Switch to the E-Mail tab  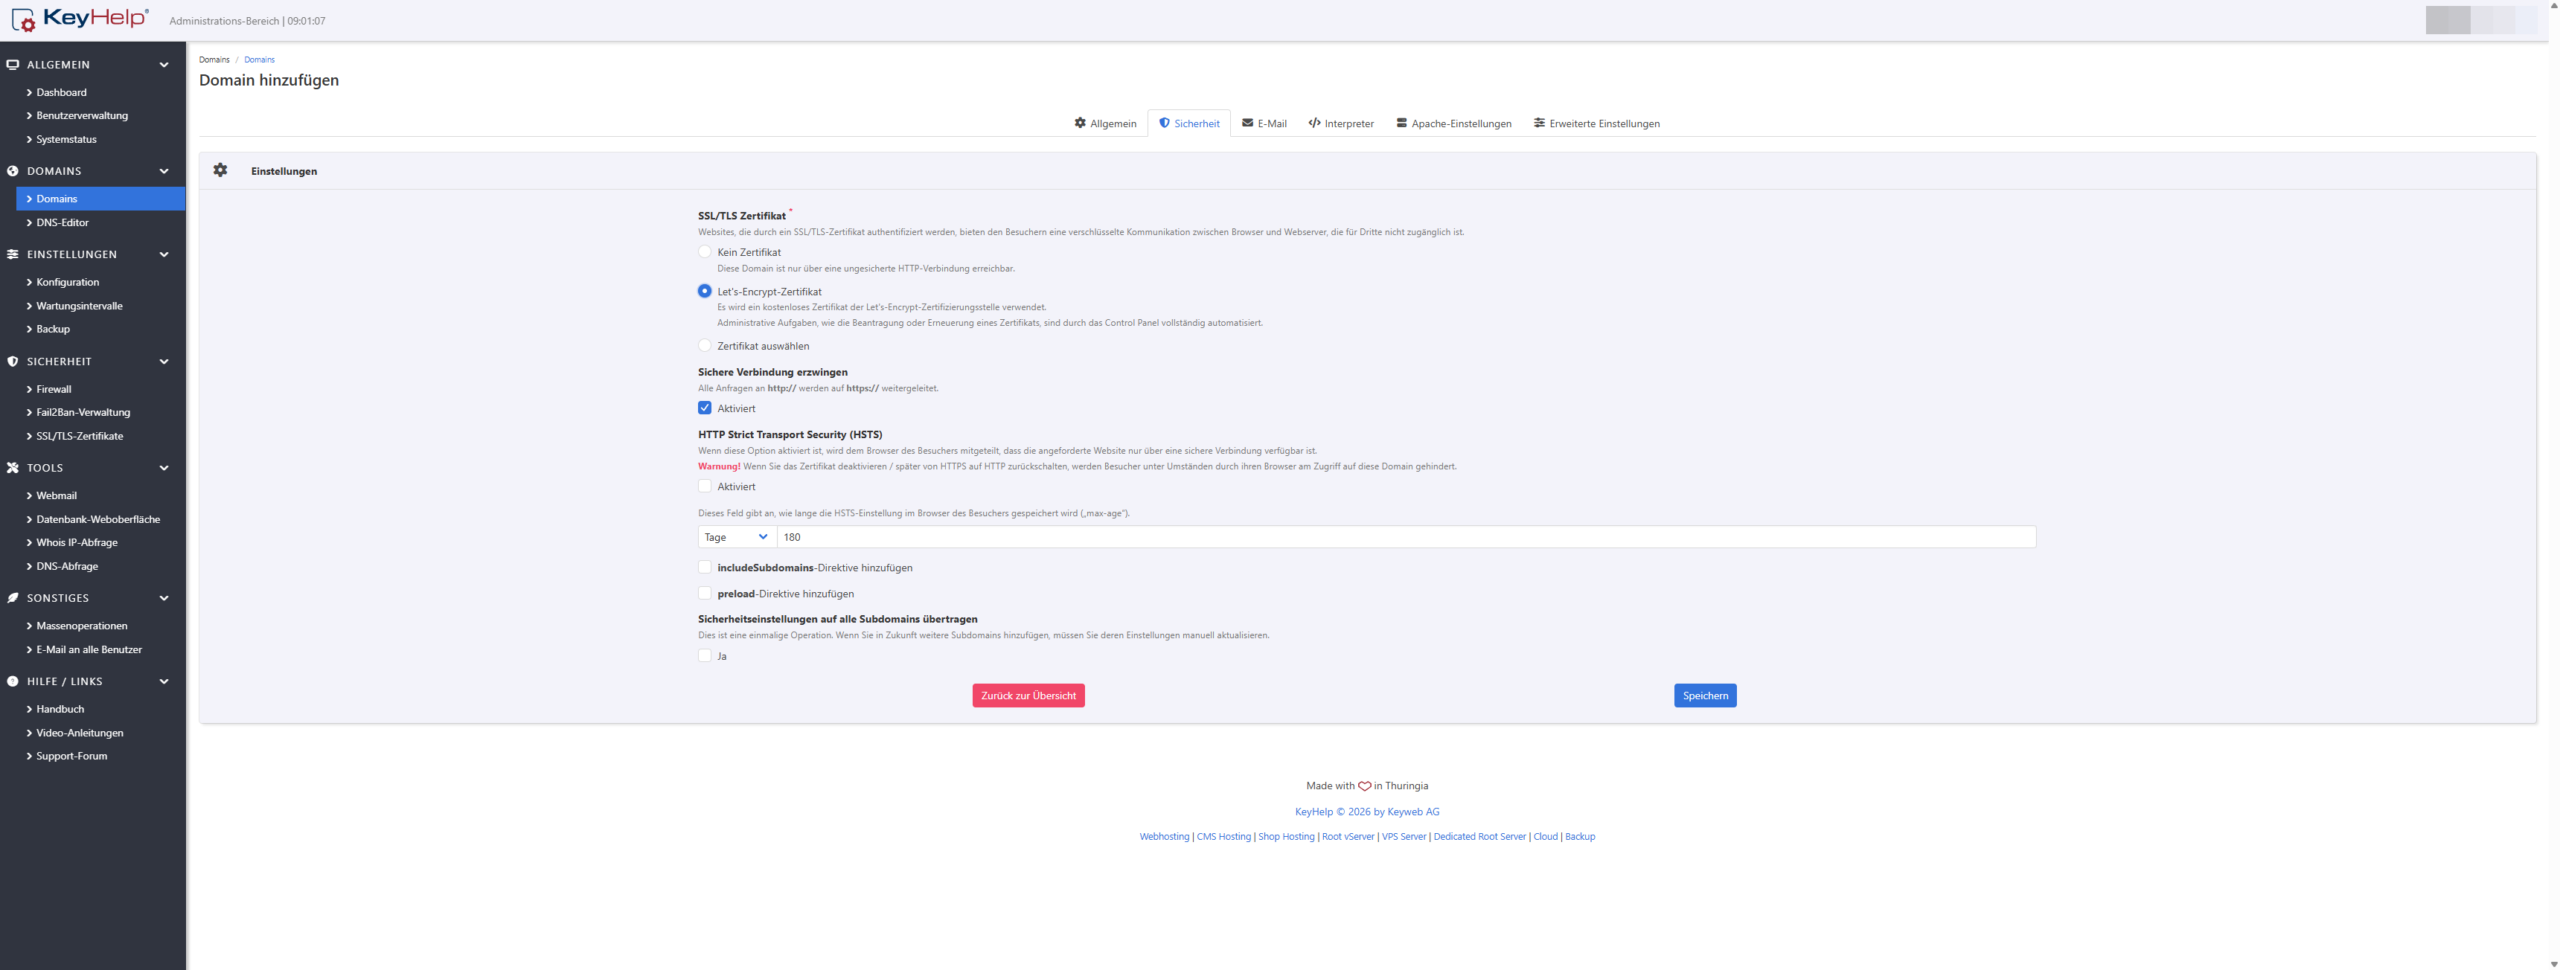[x=1264, y=124]
